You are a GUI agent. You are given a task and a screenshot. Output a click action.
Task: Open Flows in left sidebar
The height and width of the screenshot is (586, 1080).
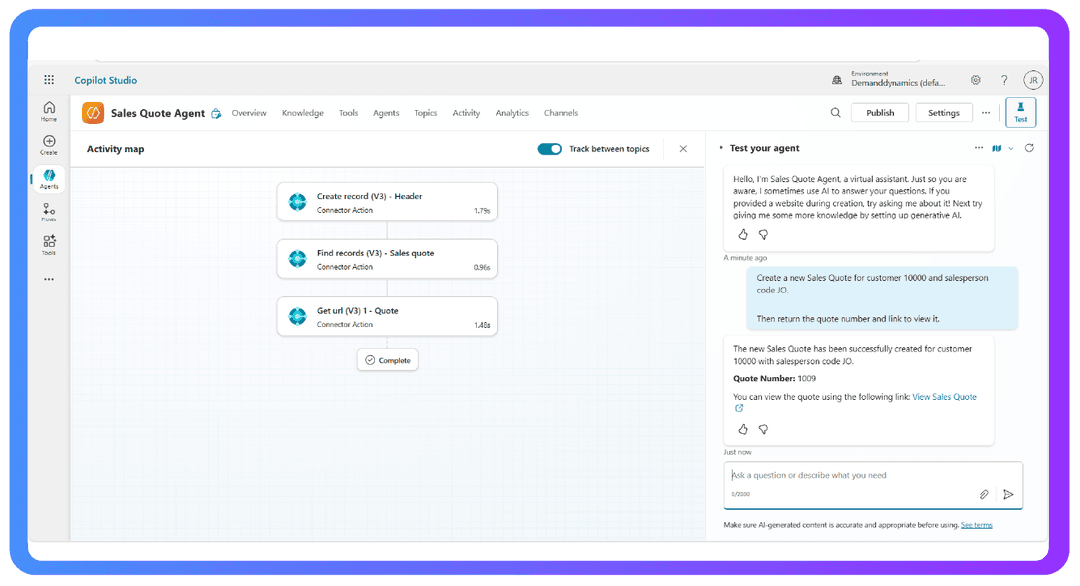(x=49, y=211)
